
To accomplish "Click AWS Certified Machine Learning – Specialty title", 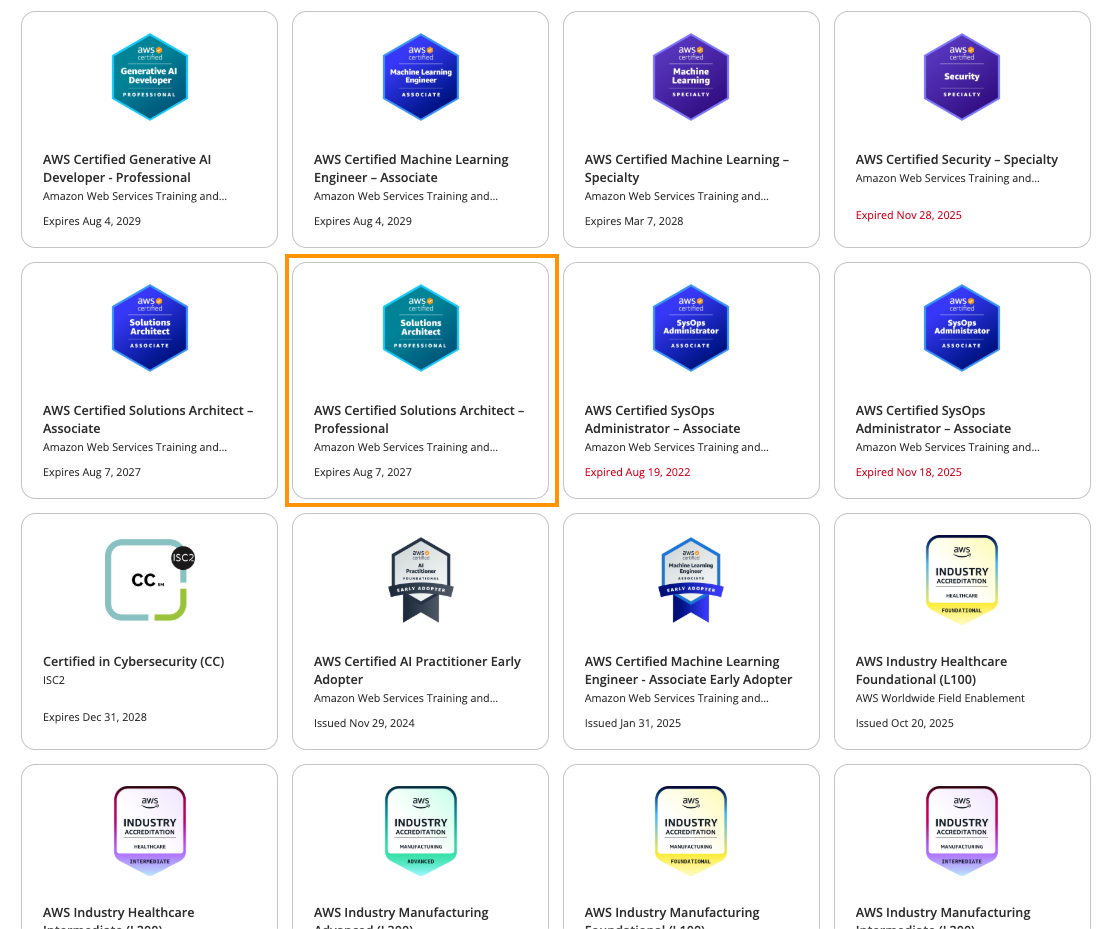I will tap(687, 168).
